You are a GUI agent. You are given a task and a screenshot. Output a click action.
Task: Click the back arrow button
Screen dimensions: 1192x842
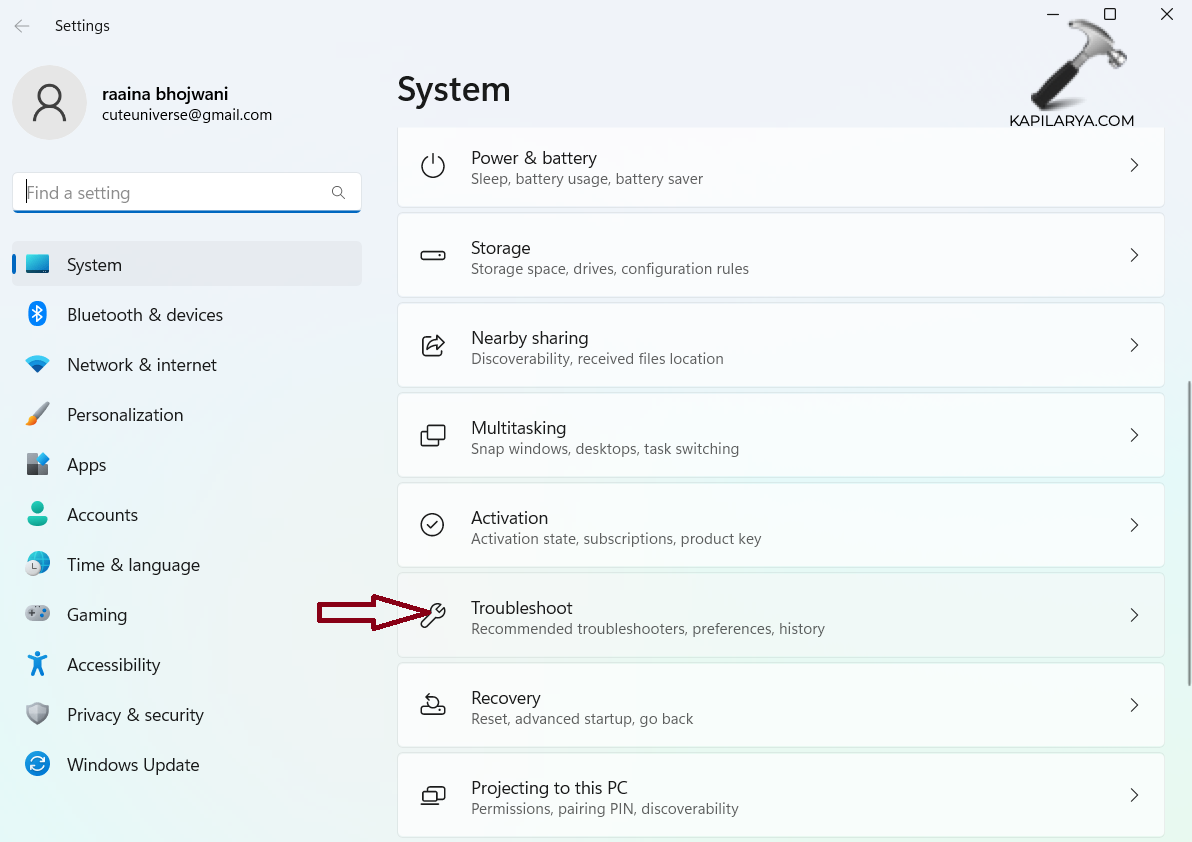click(22, 26)
